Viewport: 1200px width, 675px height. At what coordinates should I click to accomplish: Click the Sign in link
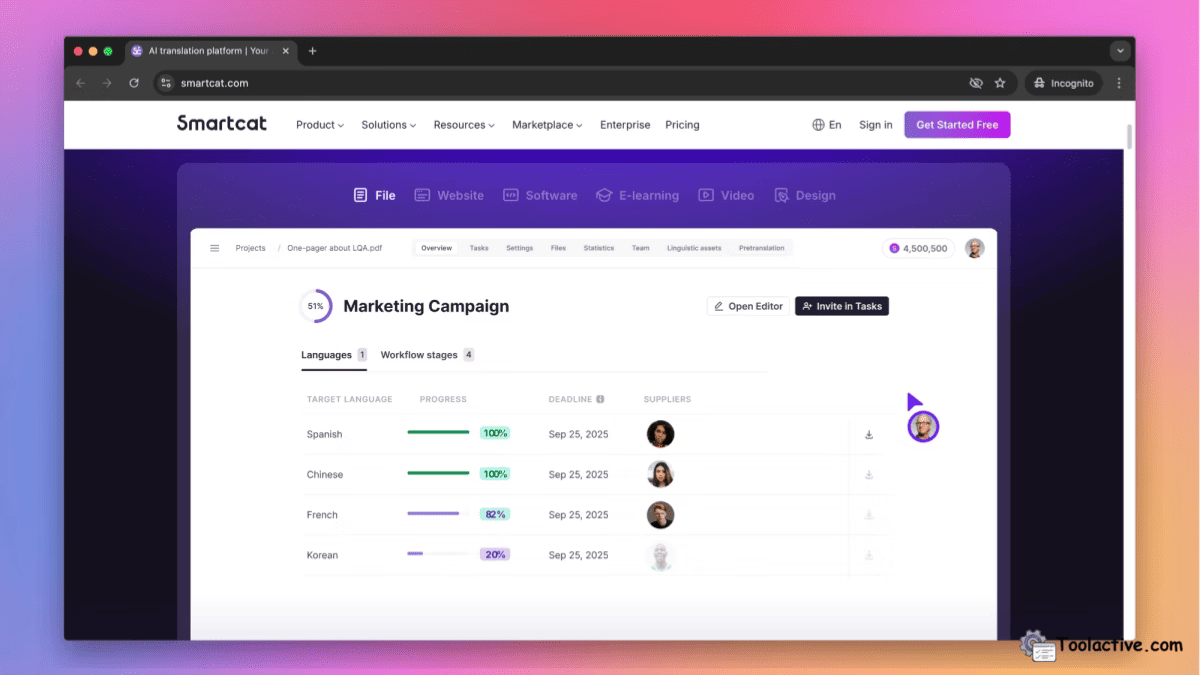pos(875,125)
